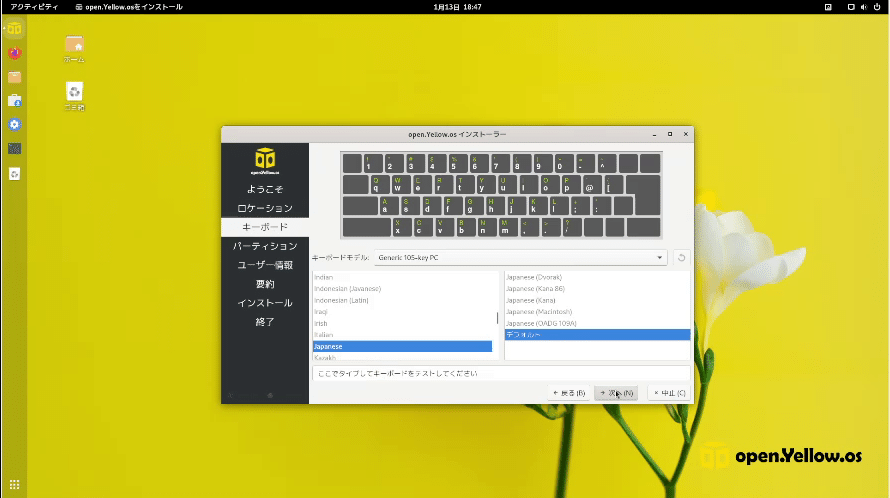Open the Files manager from the dock
Image resolution: width=890 pixels, height=498 pixels.
click(14, 77)
